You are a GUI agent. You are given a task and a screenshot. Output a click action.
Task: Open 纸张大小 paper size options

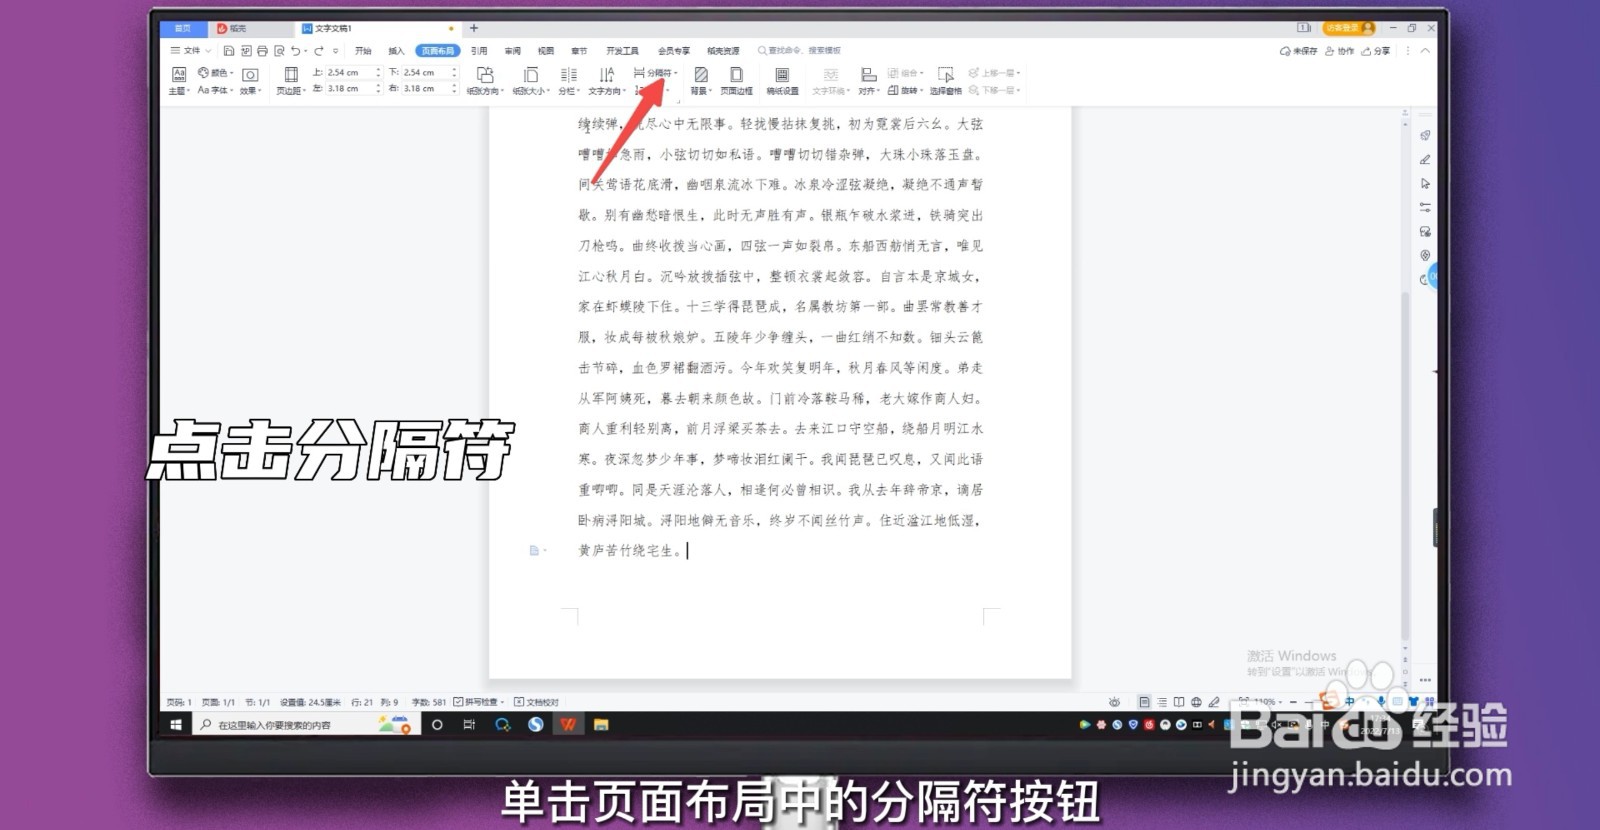531,81
